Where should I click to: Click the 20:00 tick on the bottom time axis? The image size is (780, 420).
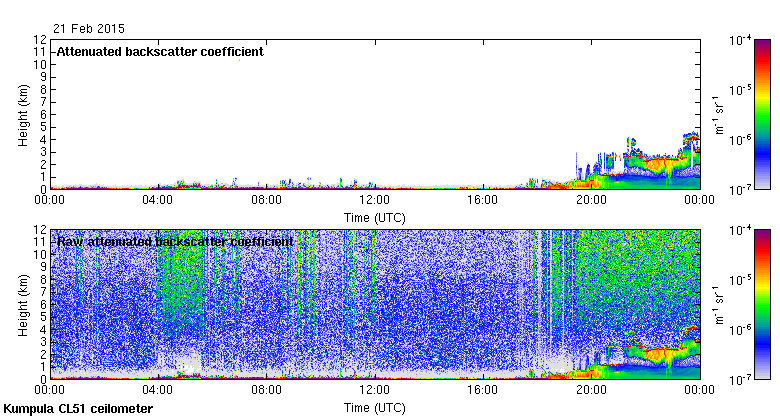click(591, 390)
